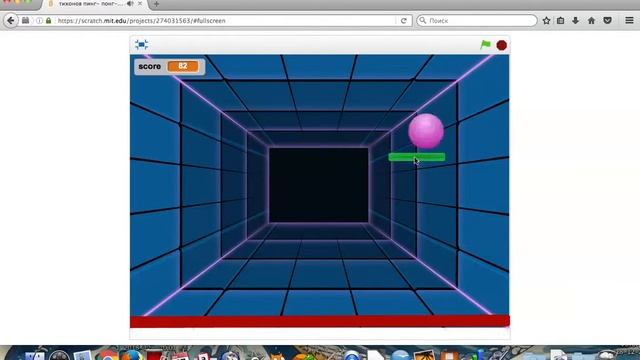The width and height of the screenshot is (640, 360).
Task: Exit fullscreen mode using the blue arrows icon
Action: click(x=141, y=45)
